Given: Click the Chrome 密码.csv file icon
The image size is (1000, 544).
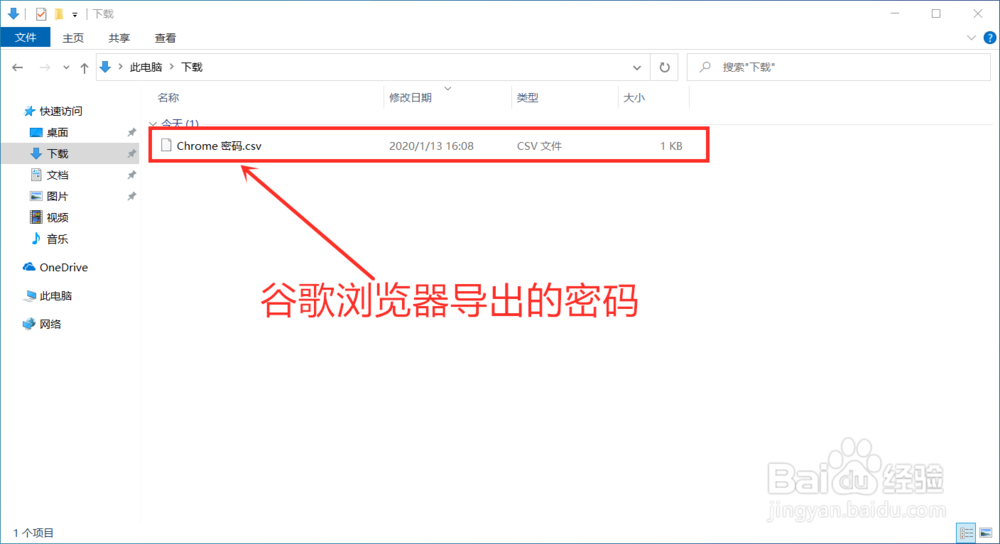Looking at the screenshot, I should click(x=166, y=145).
